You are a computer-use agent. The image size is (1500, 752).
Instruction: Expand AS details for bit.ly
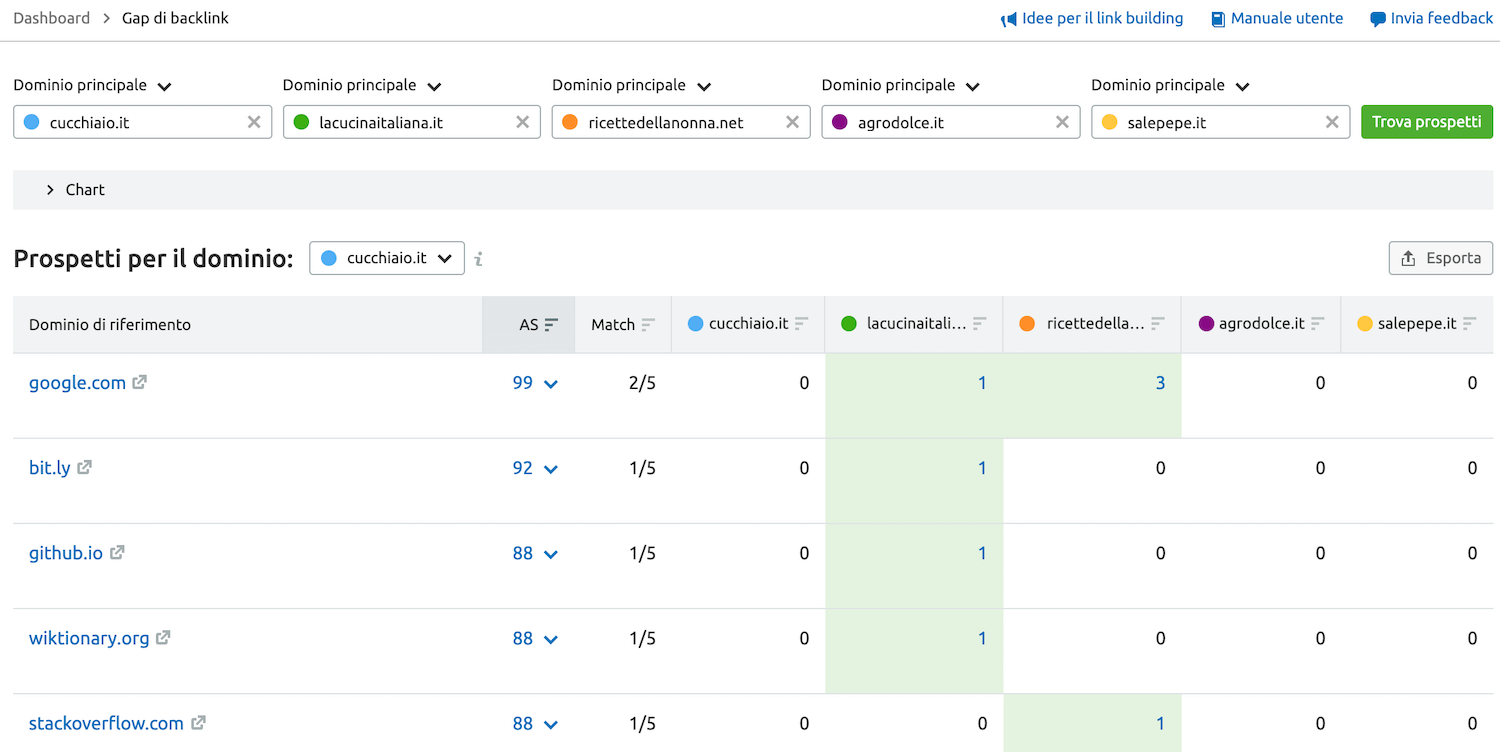pyautogui.click(x=550, y=469)
